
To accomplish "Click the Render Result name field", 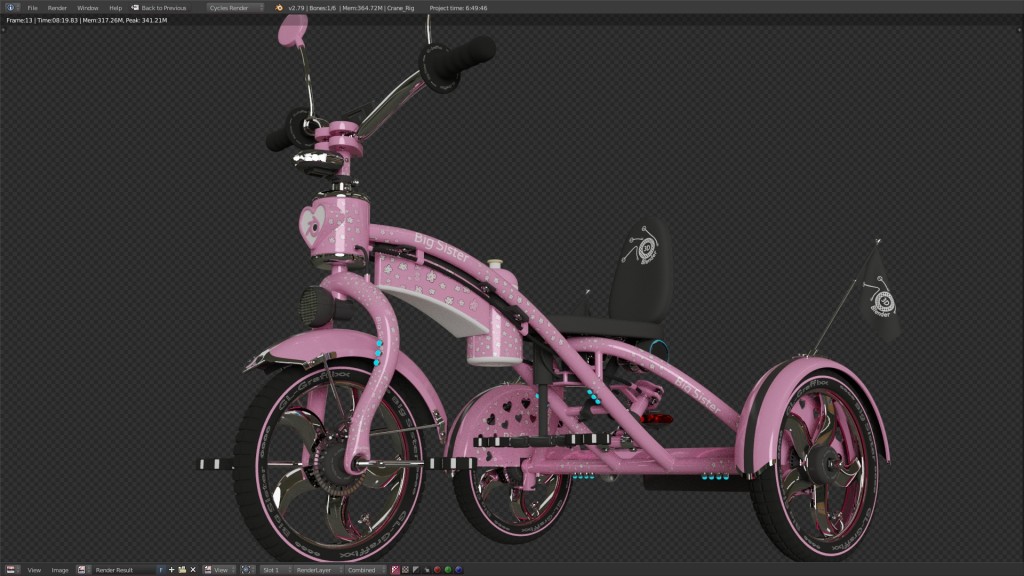I will [119, 568].
